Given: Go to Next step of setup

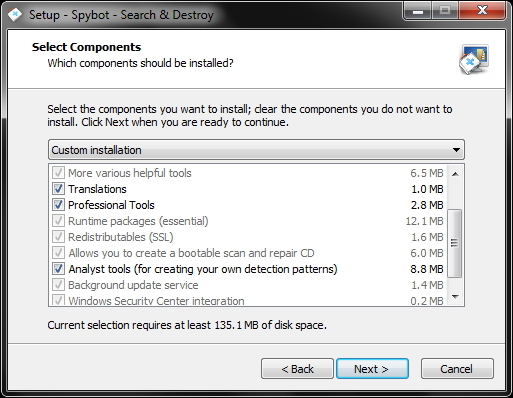Looking at the screenshot, I should pyautogui.click(x=372, y=369).
